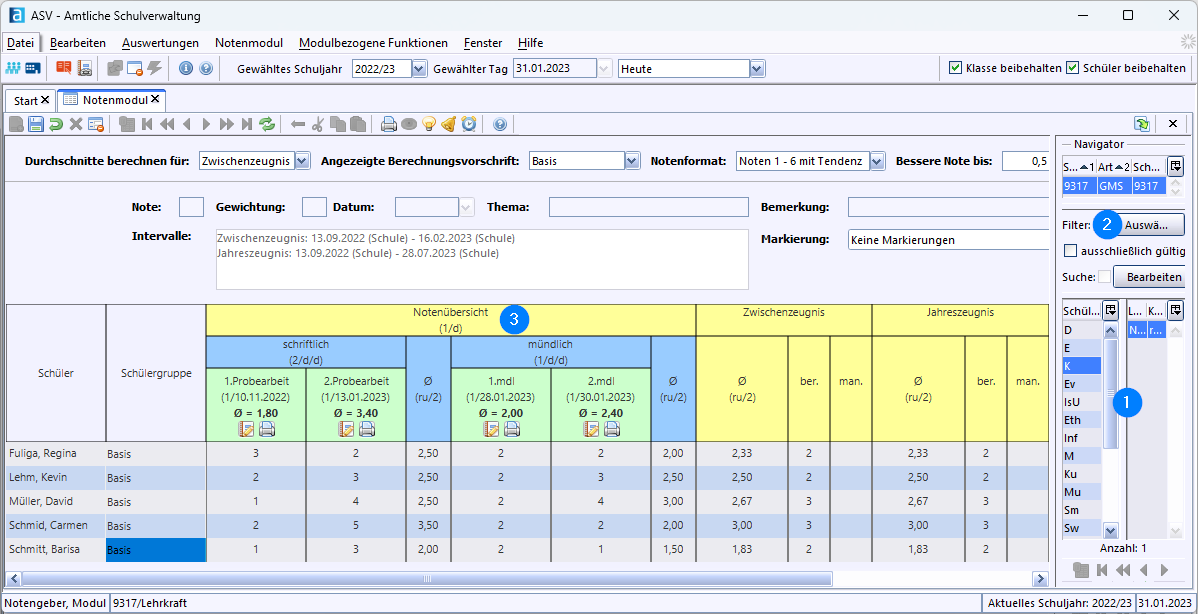1198x614 pixels.
Task: Enable ausschließlich gültig checkbox
Action: 1070,250
